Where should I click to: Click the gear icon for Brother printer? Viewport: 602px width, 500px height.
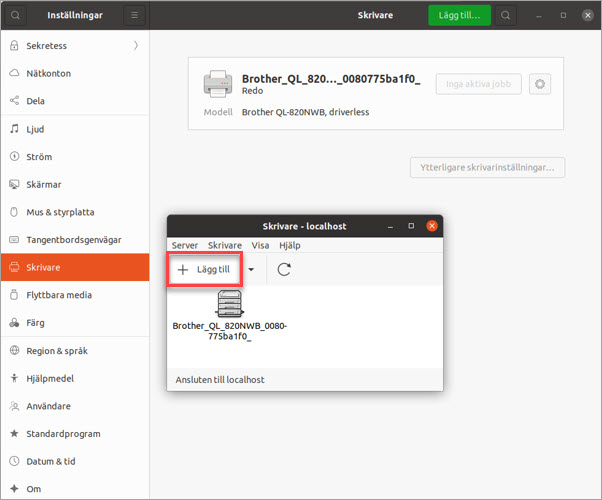(x=540, y=85)
